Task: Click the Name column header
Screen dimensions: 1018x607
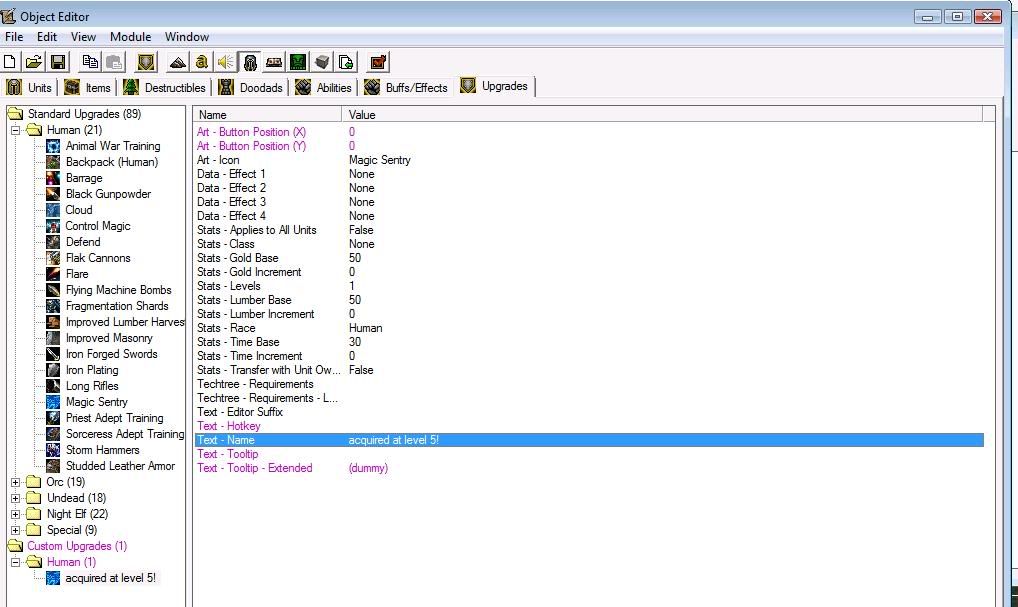Action: pyautogui.click(x=267, y=115)
